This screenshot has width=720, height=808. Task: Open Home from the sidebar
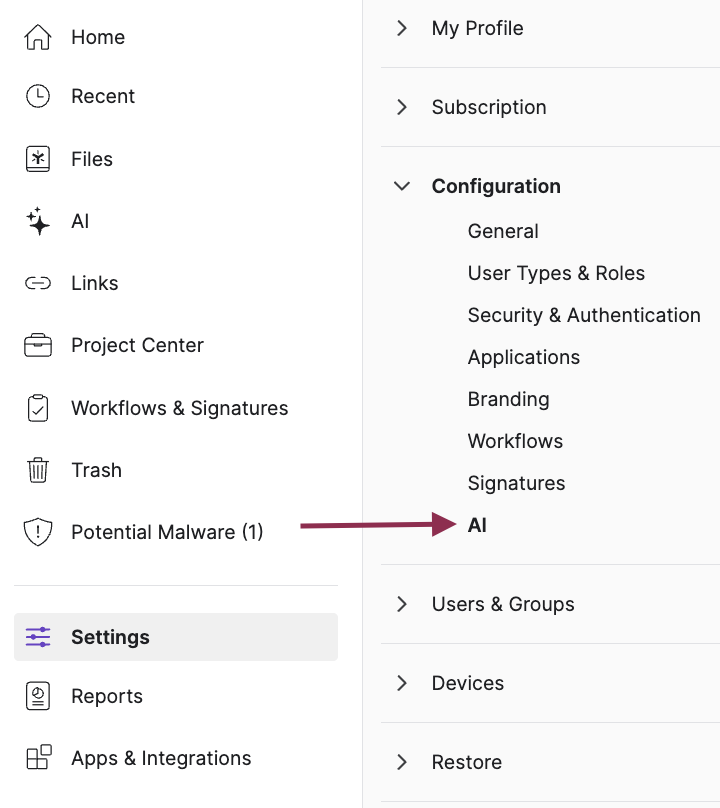(x=98, y=37)
